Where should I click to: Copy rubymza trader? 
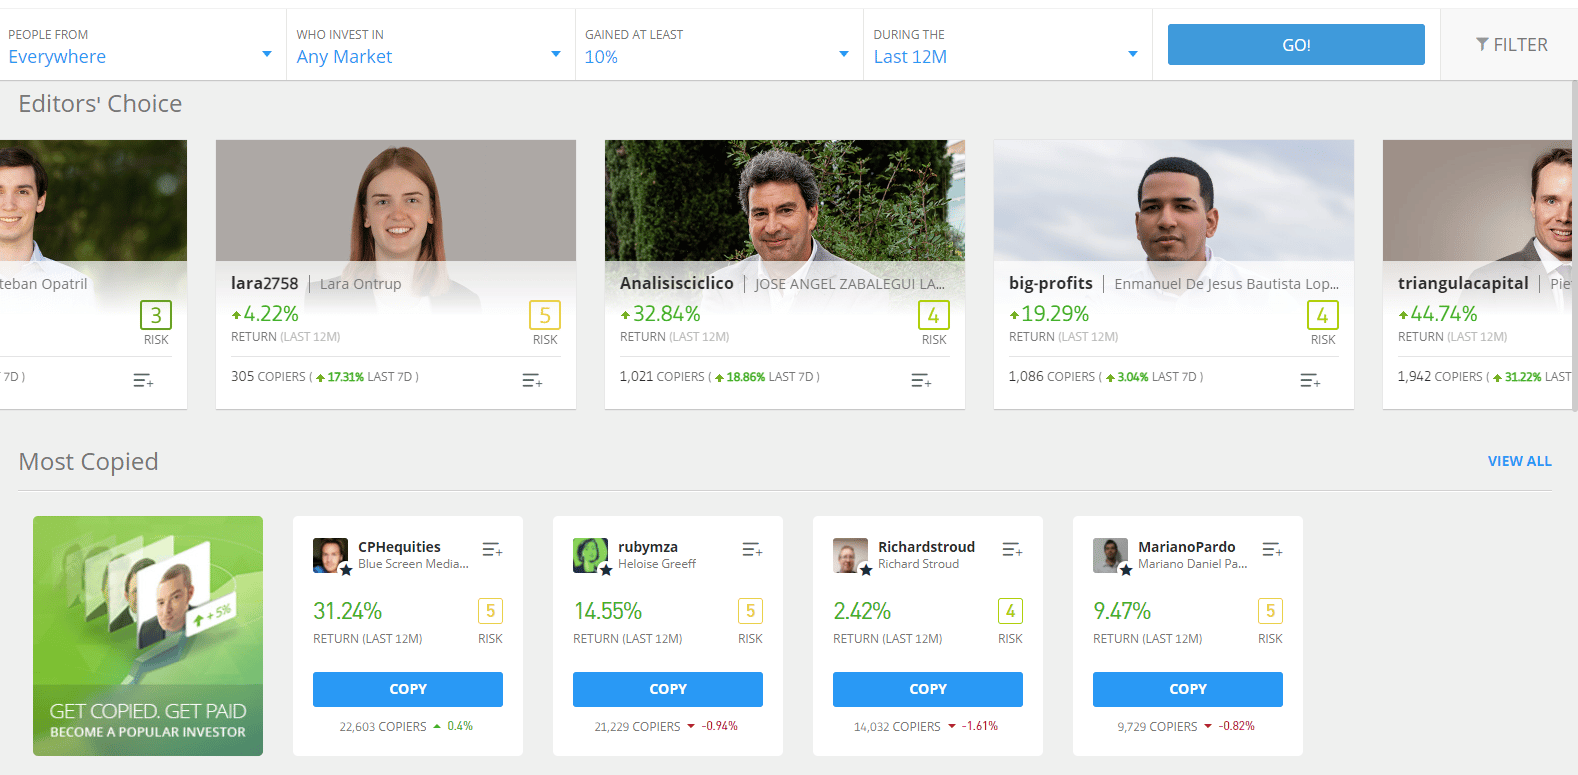pyautogui.click(x=668, y=689)
